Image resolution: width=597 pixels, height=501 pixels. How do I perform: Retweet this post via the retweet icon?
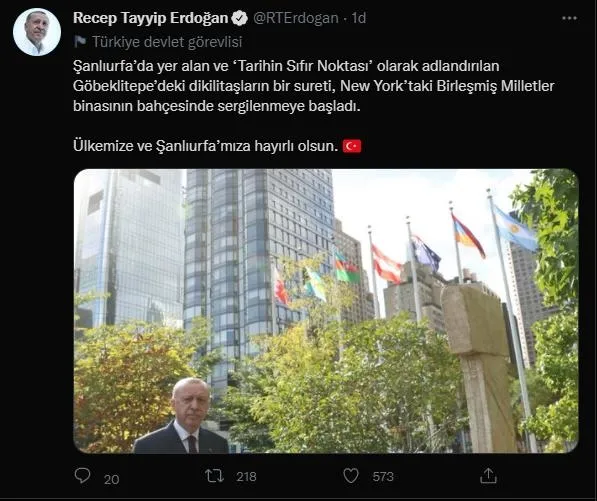tap(214, 476)
